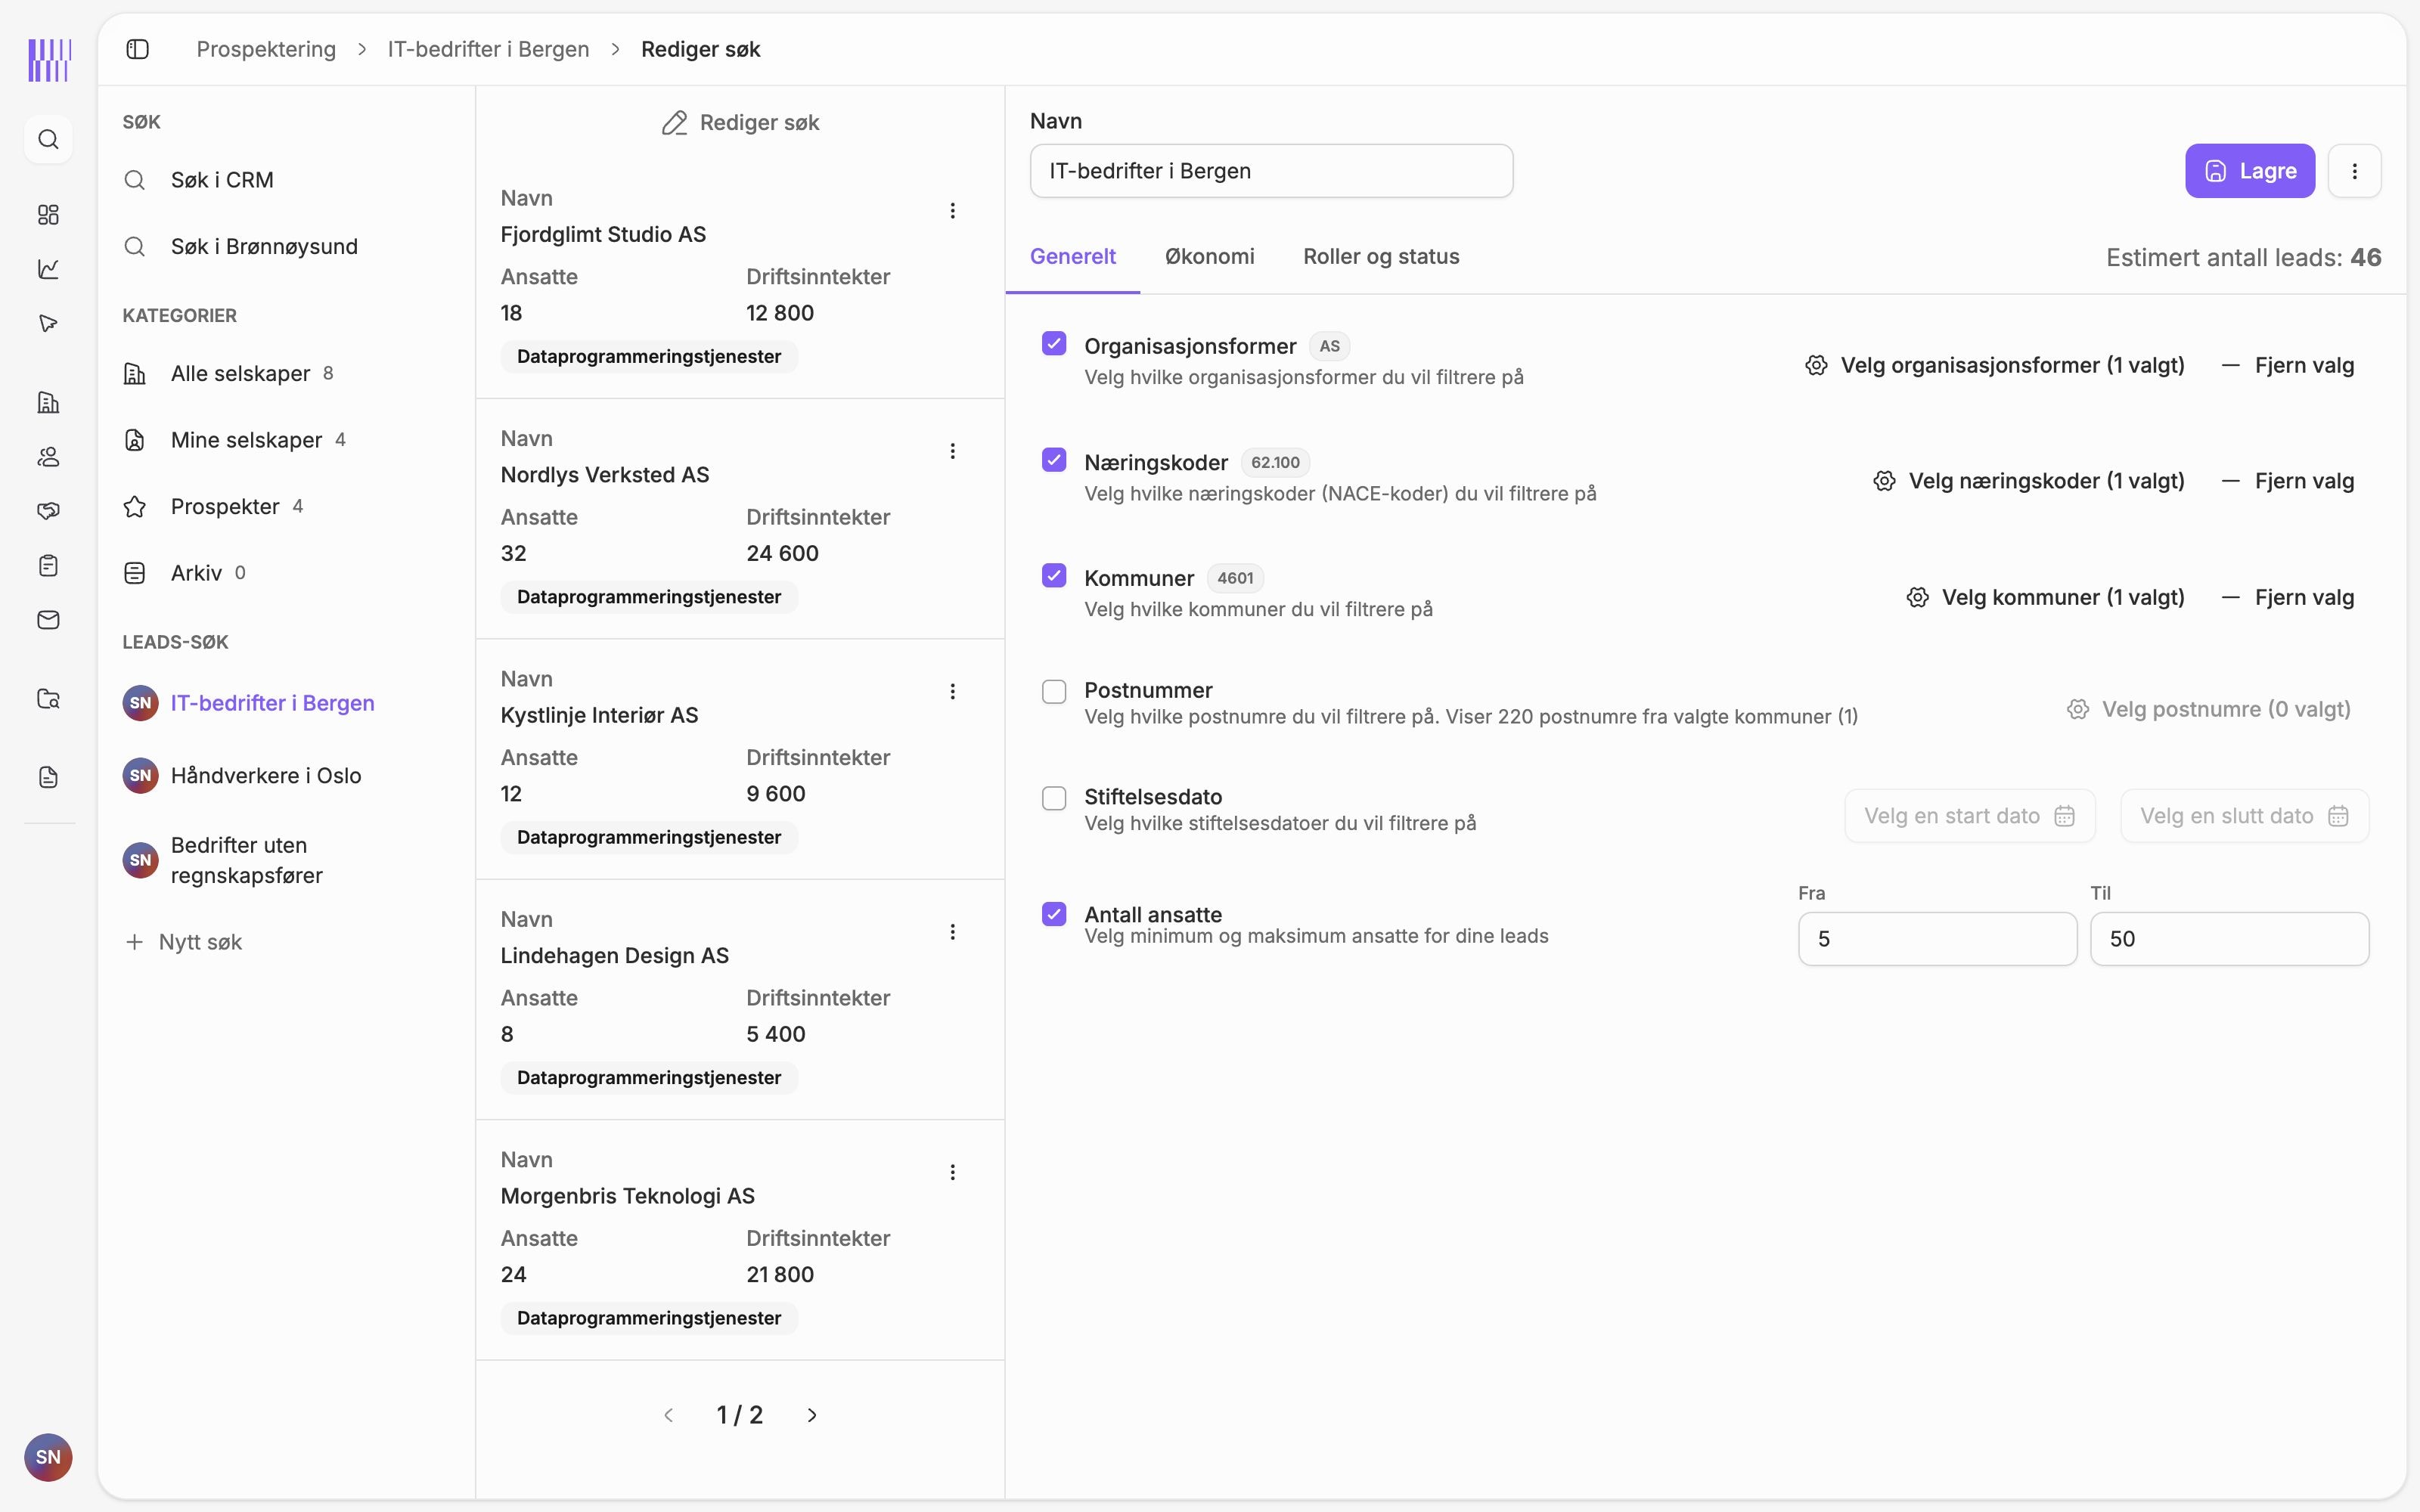Image resolution: width=2420 pixels, height=1512 pixels.
Task: Open options menu for Morgenbris Teknologi AS
Action: pyautogui.click(x=952, y=1172)
